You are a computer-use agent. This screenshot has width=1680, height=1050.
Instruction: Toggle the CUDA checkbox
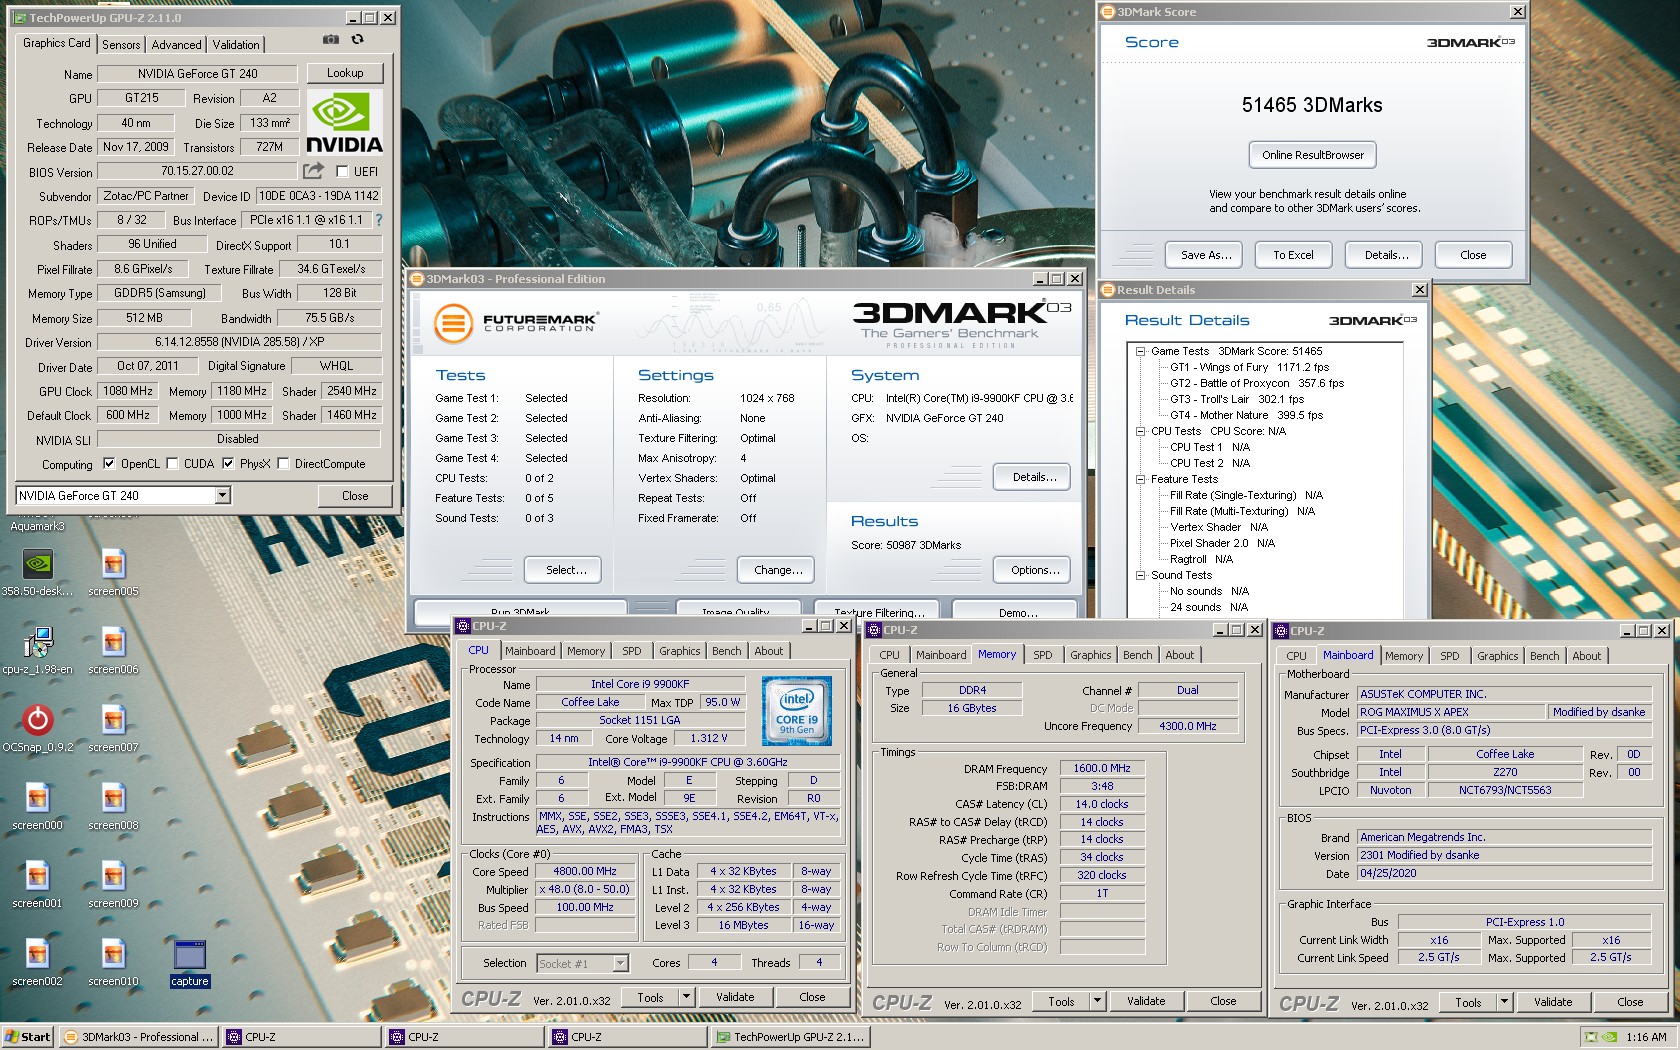(172, 463)
